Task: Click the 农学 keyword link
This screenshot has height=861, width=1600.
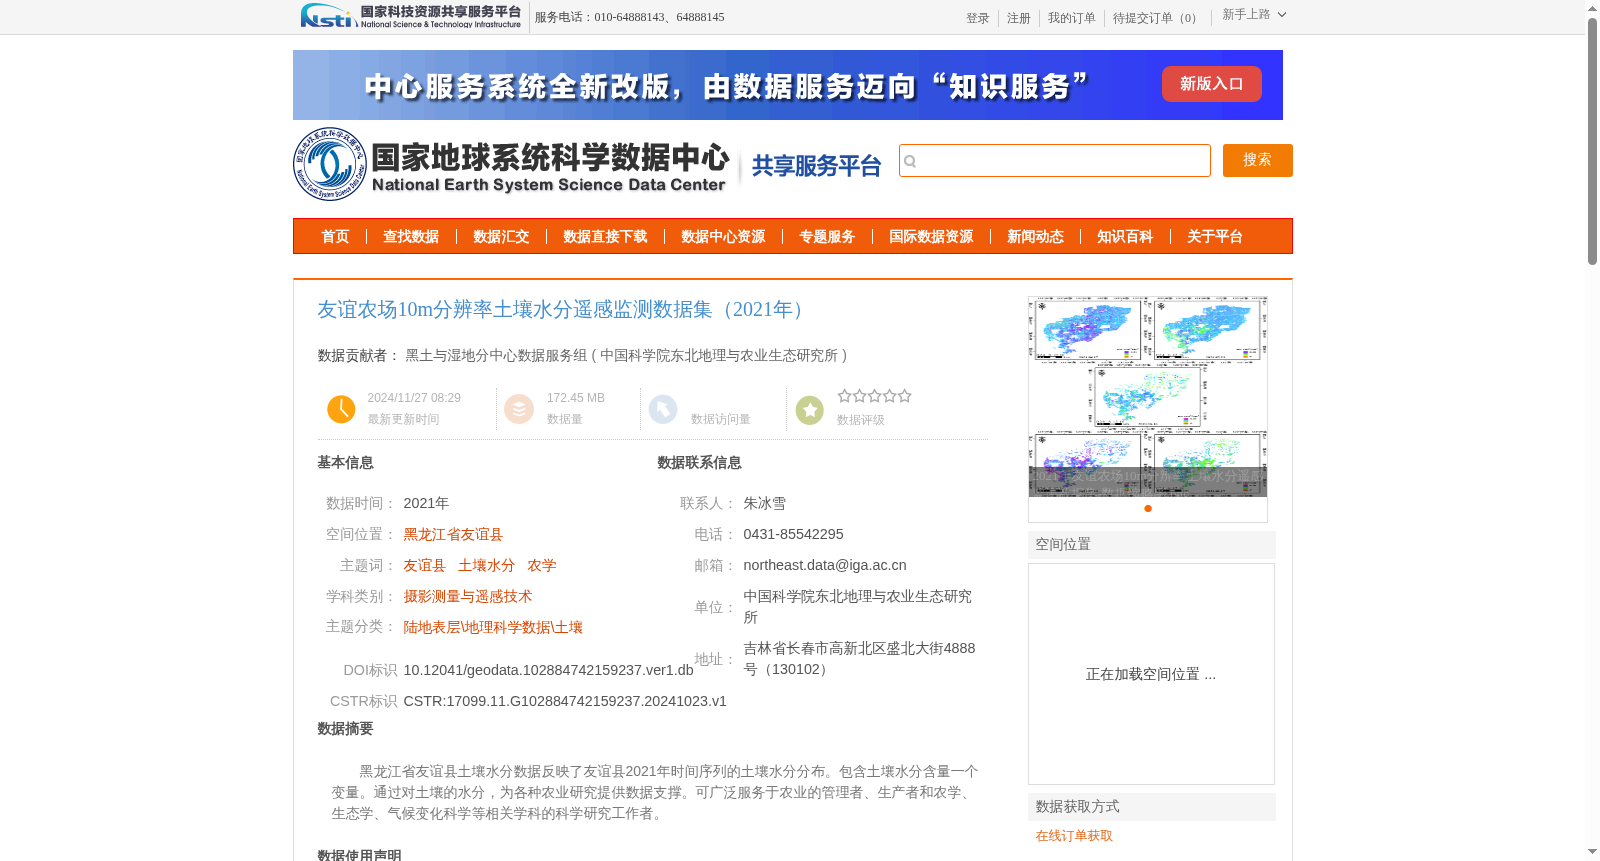Action: point(541,566)
